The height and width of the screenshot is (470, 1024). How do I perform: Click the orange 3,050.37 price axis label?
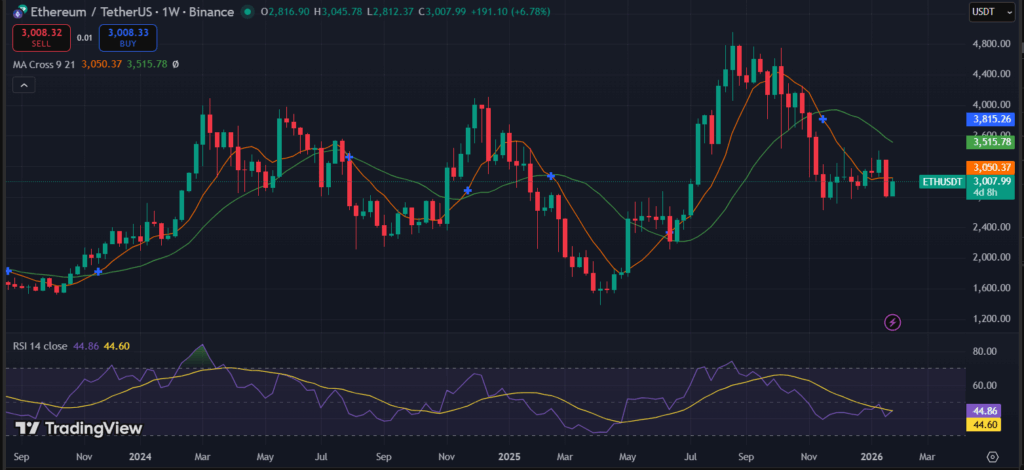pyautogui.click(x=990, y=167)
